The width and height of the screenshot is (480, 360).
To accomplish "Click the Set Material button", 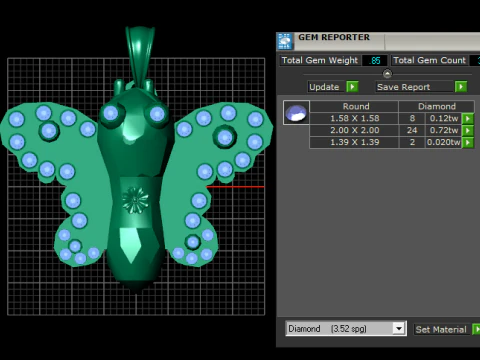I will [442, 329].
